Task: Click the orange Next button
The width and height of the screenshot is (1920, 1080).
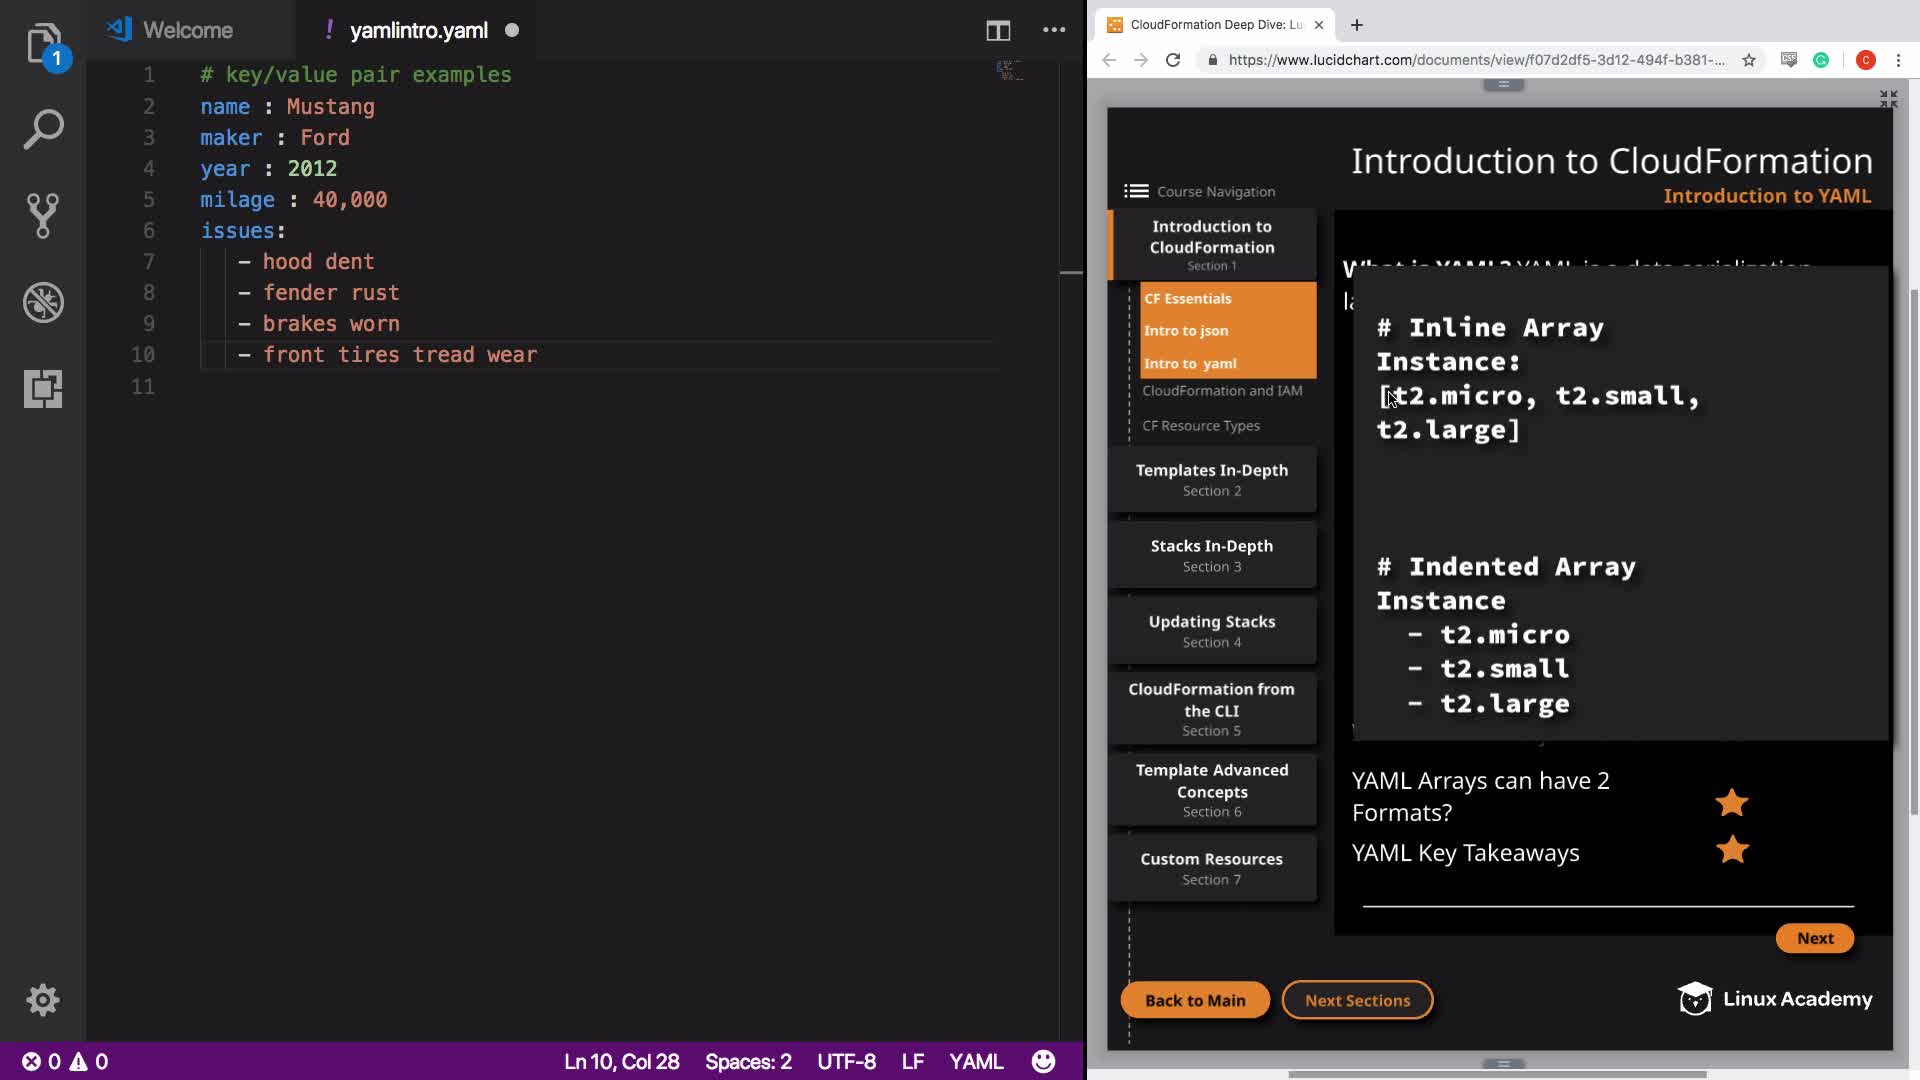Action: [1814, 938]
